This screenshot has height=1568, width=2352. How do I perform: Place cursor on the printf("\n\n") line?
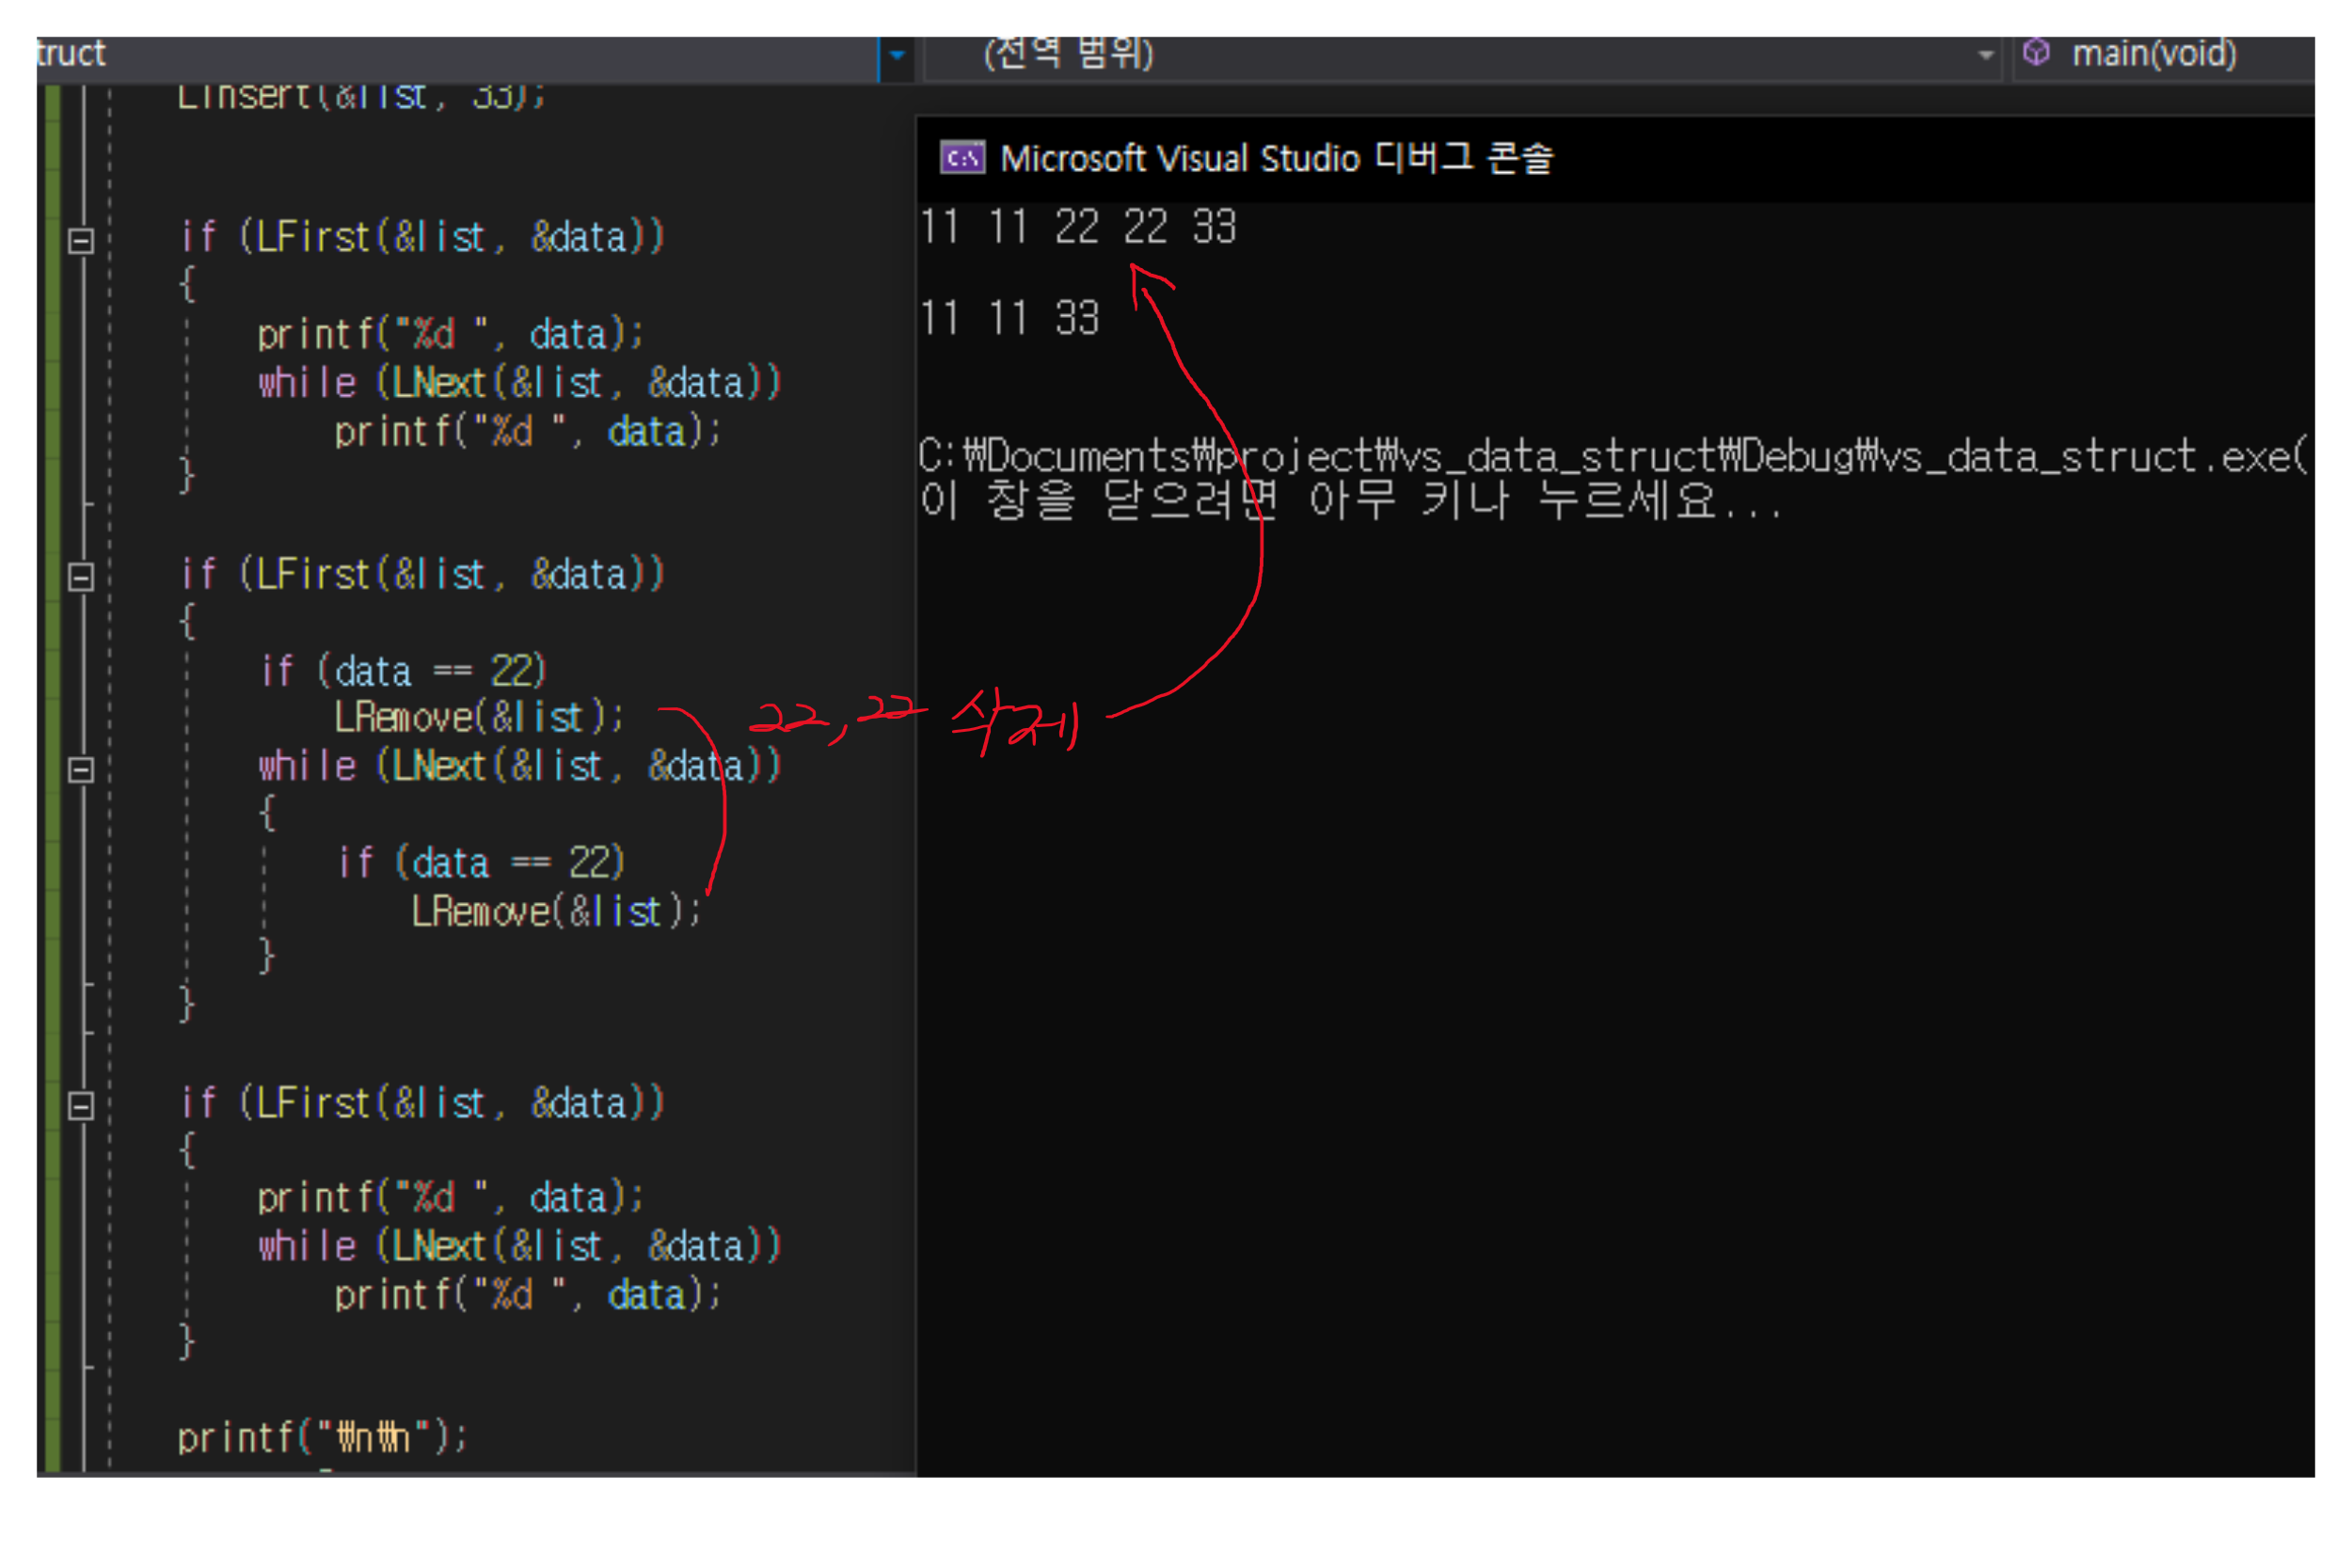click(x=322, y=1437)
